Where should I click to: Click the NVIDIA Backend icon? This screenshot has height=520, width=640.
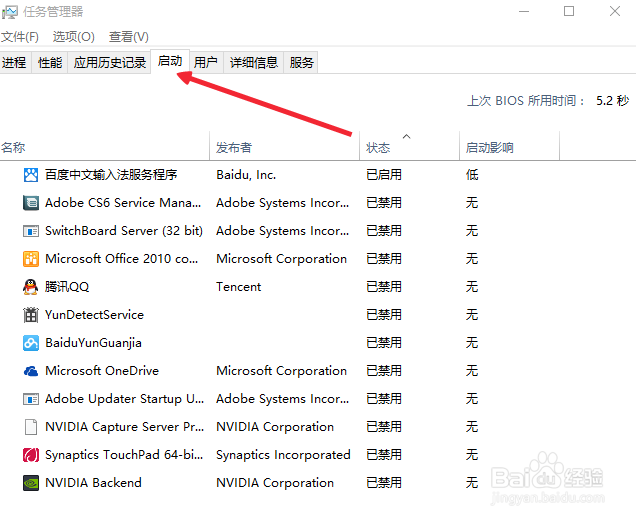coord(31,483)
